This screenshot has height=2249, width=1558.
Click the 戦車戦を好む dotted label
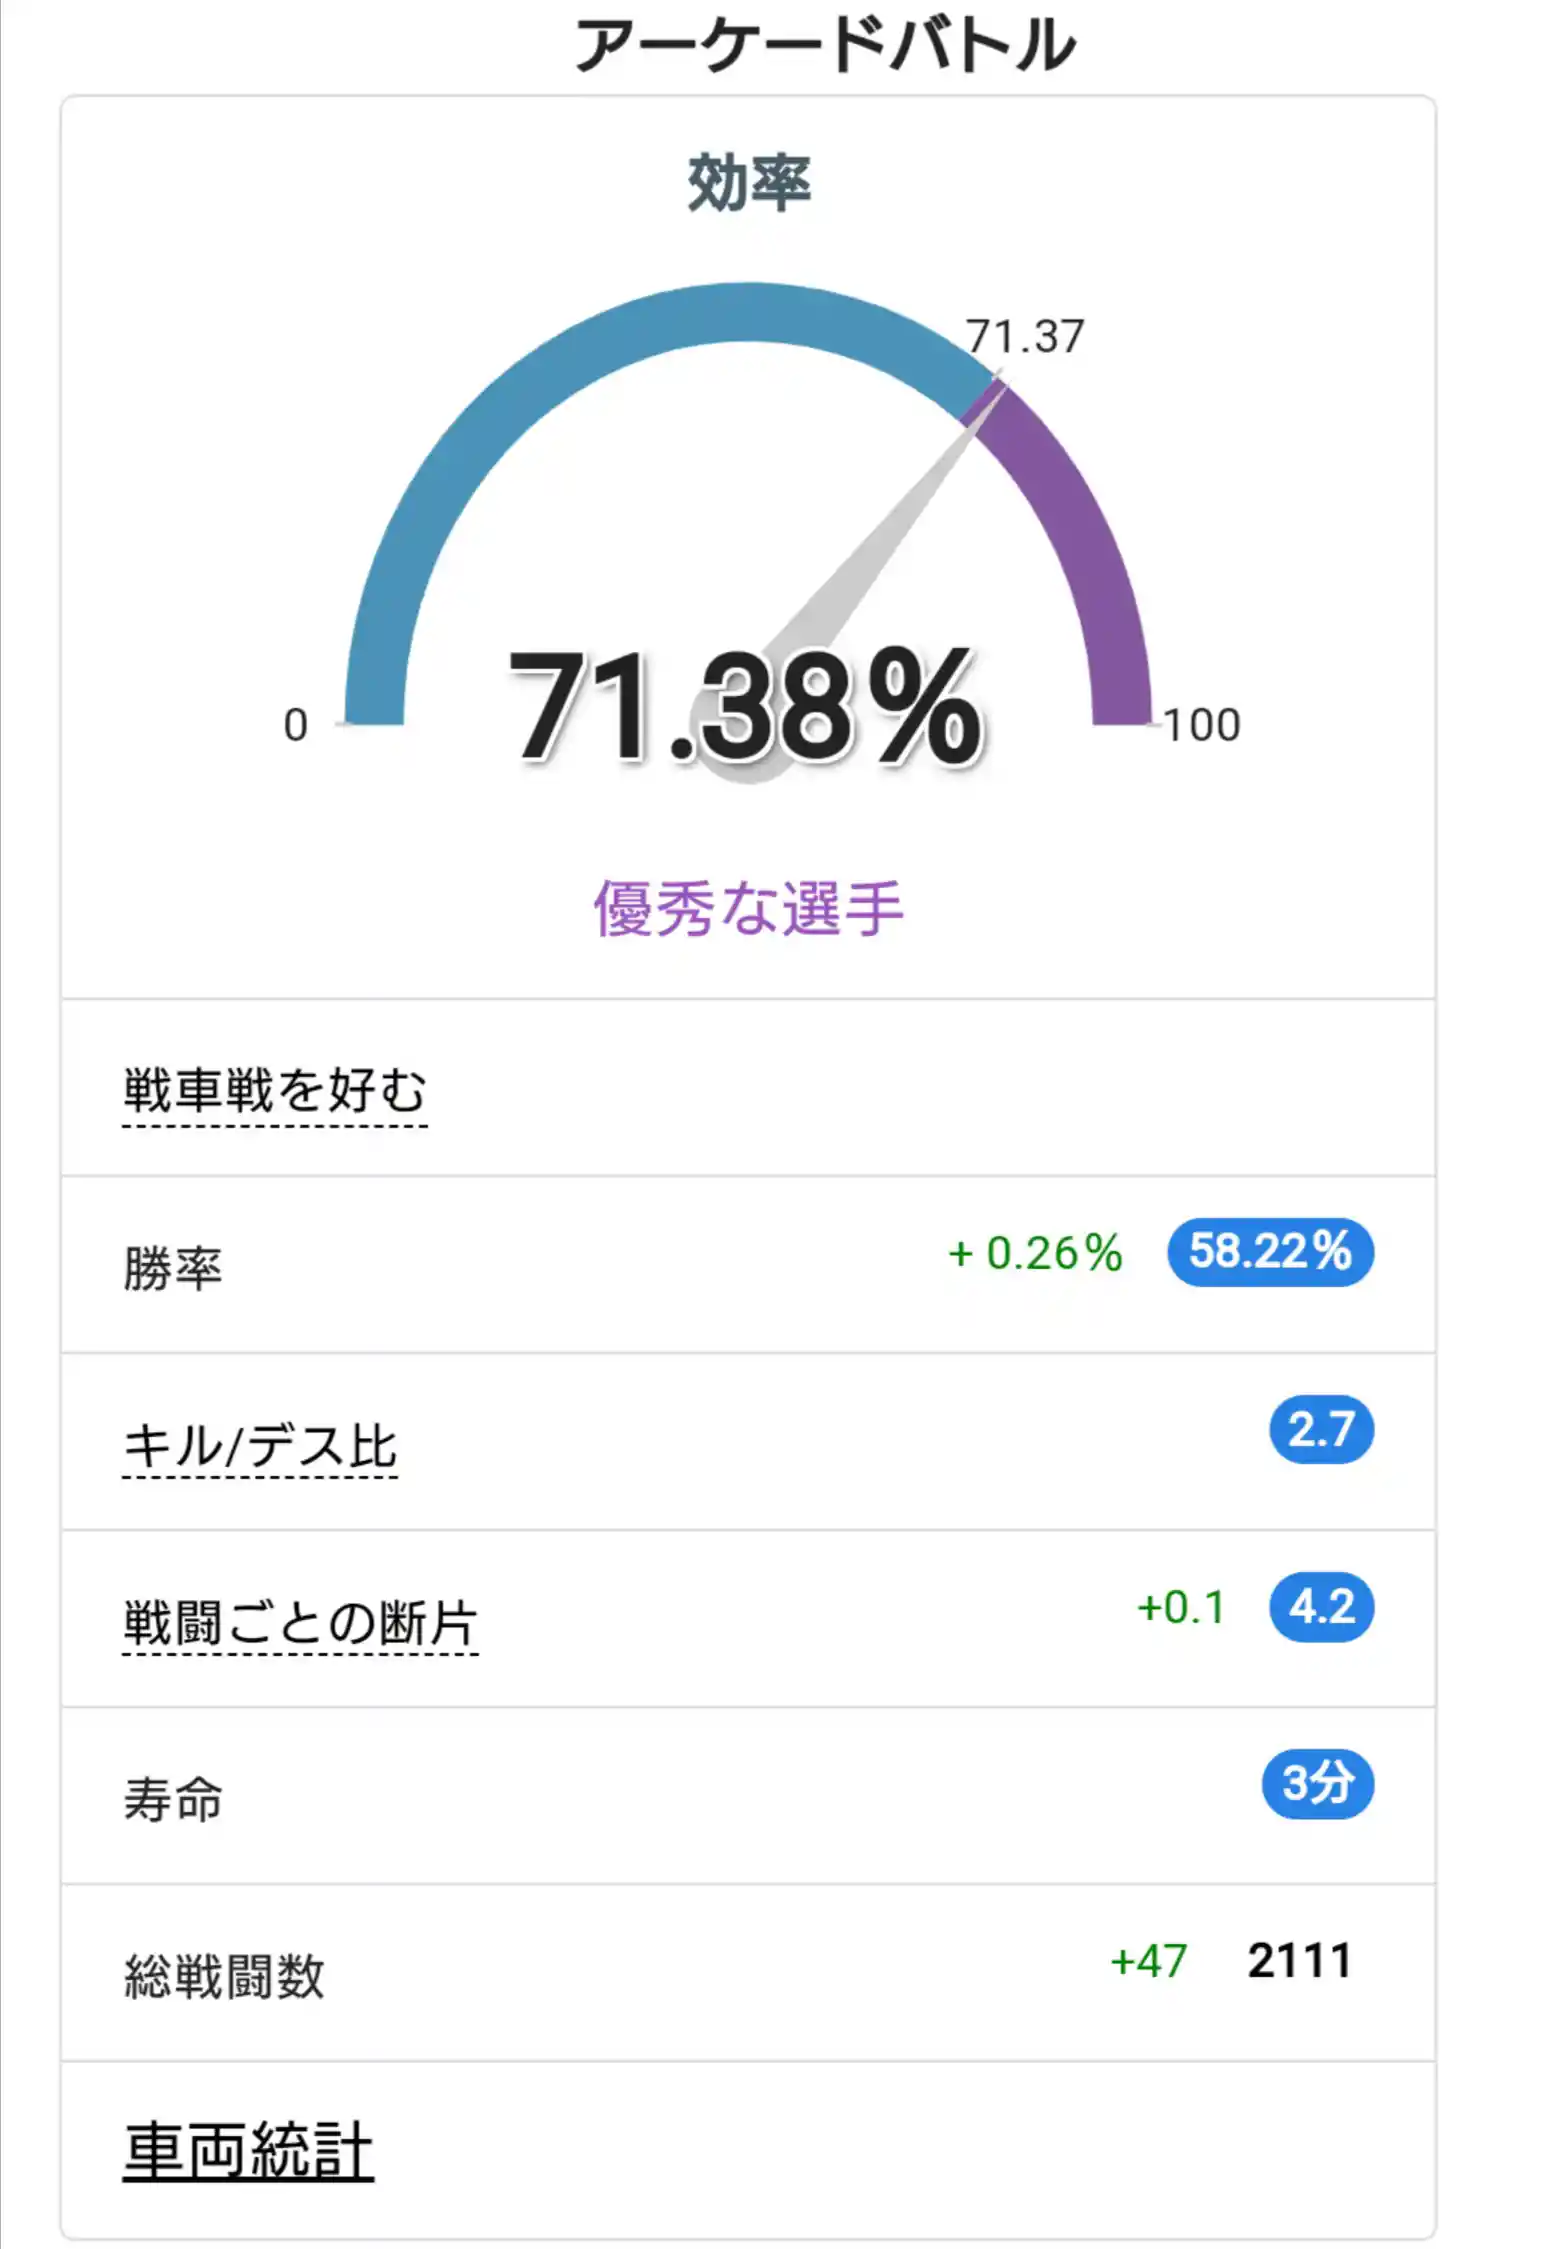click(275, 1092)
